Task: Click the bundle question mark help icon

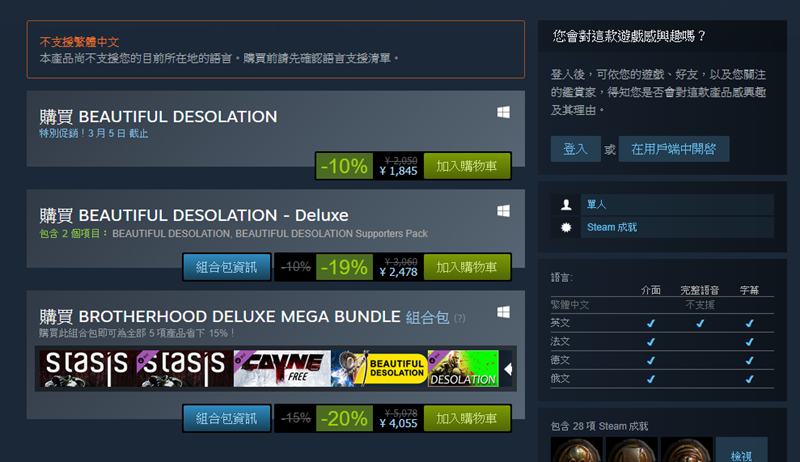Action: tap(459, 318)
